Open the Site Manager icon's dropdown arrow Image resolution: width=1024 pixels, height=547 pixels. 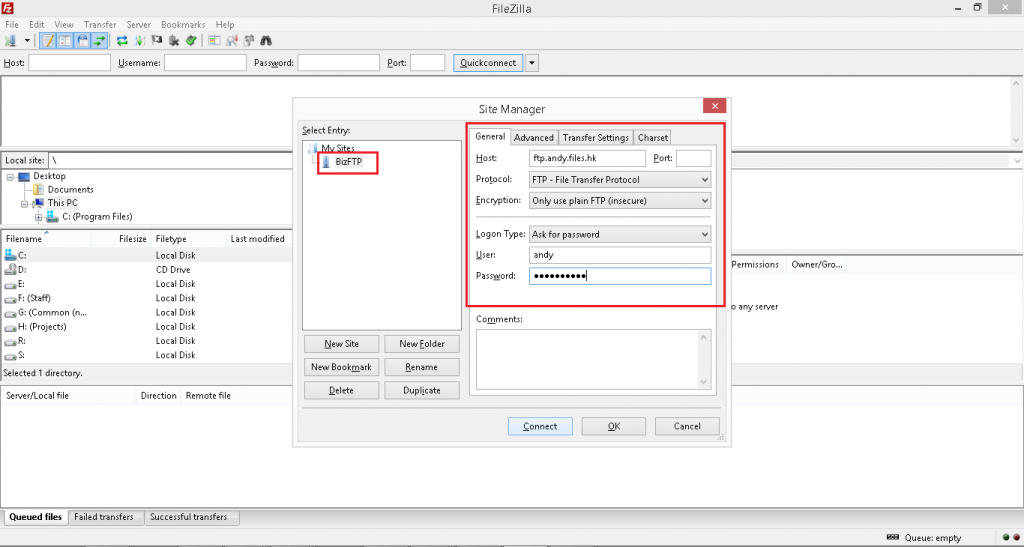coord(27,40)
